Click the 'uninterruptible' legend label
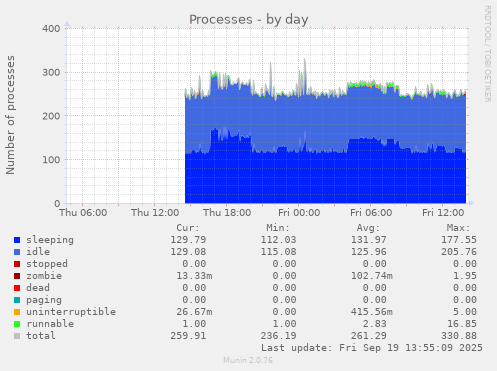 [x=71, y=312]
